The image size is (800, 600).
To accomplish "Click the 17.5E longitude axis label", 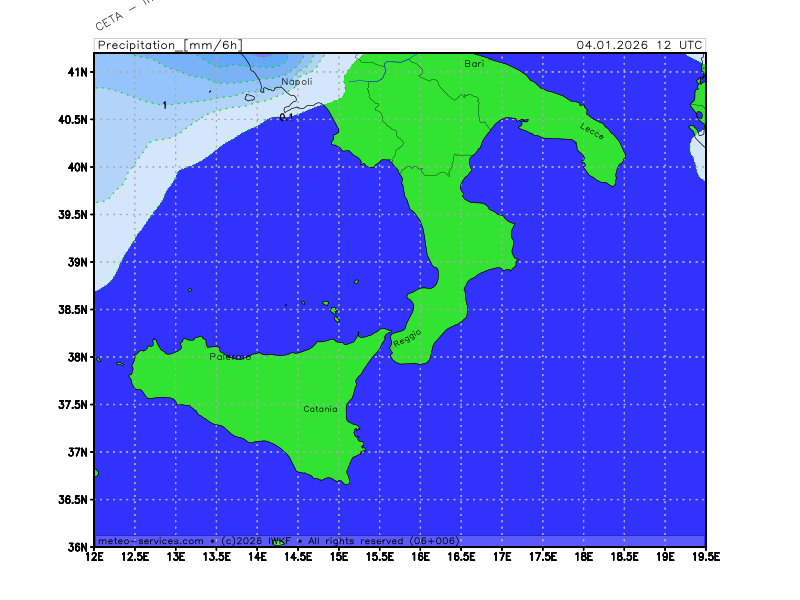I will (x=542, y=556).
